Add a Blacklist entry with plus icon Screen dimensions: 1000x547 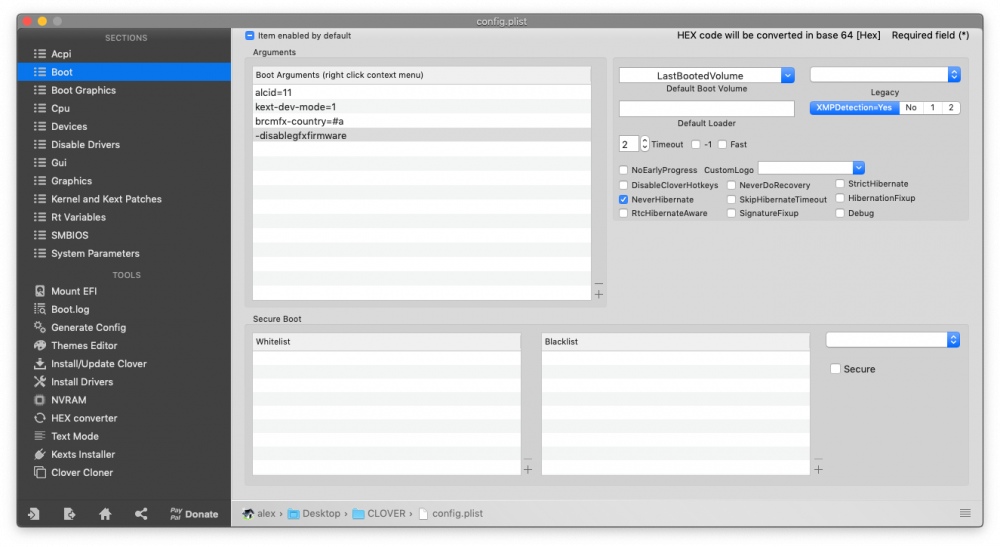click(818, 470)
